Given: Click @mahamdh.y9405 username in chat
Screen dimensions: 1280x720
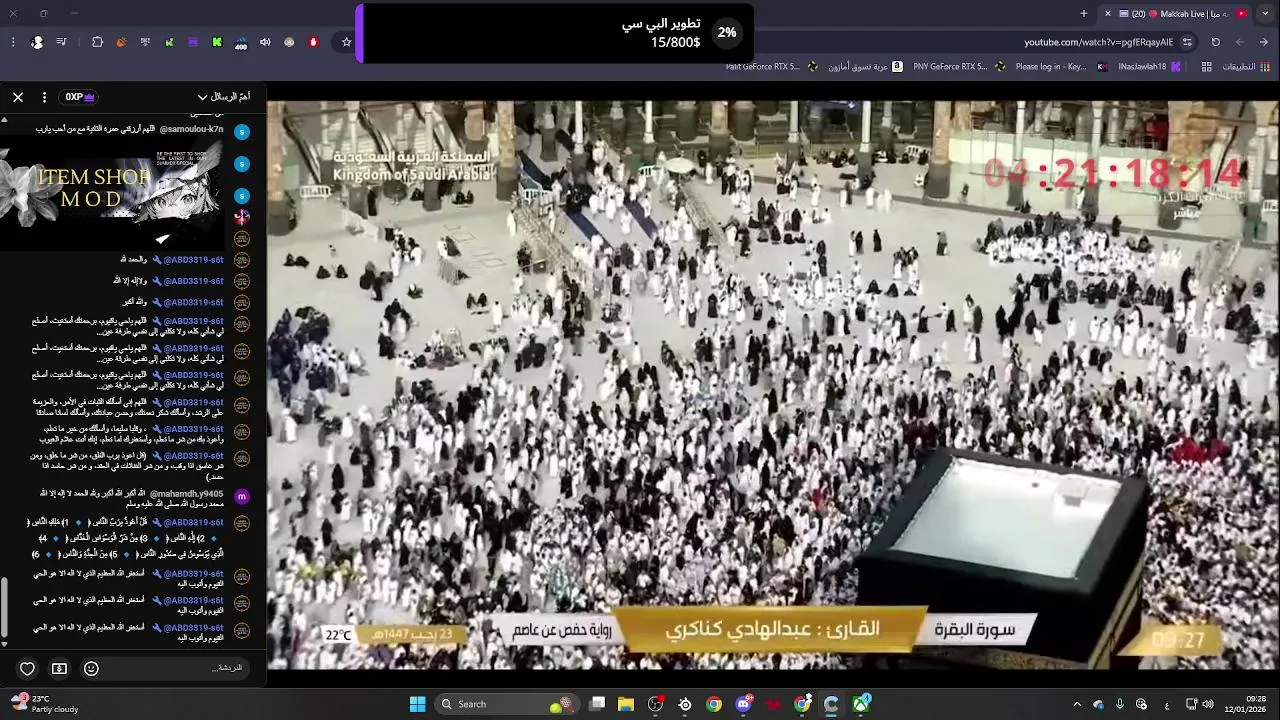Looking at the screenshot, I should [x=187, y=494].
